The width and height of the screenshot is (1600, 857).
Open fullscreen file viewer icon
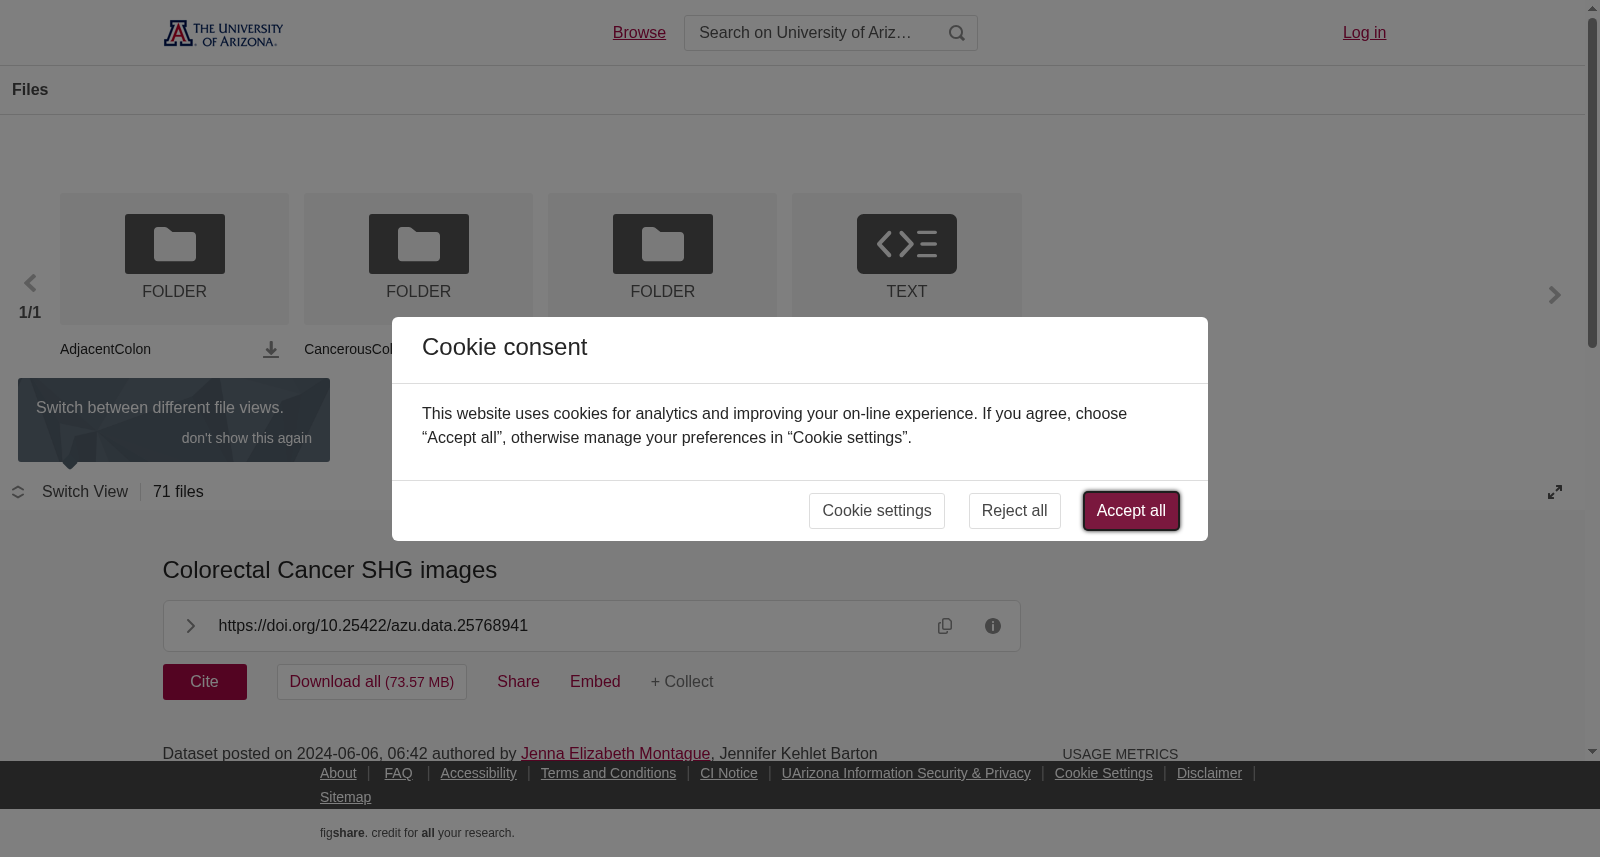point(1555,492)
